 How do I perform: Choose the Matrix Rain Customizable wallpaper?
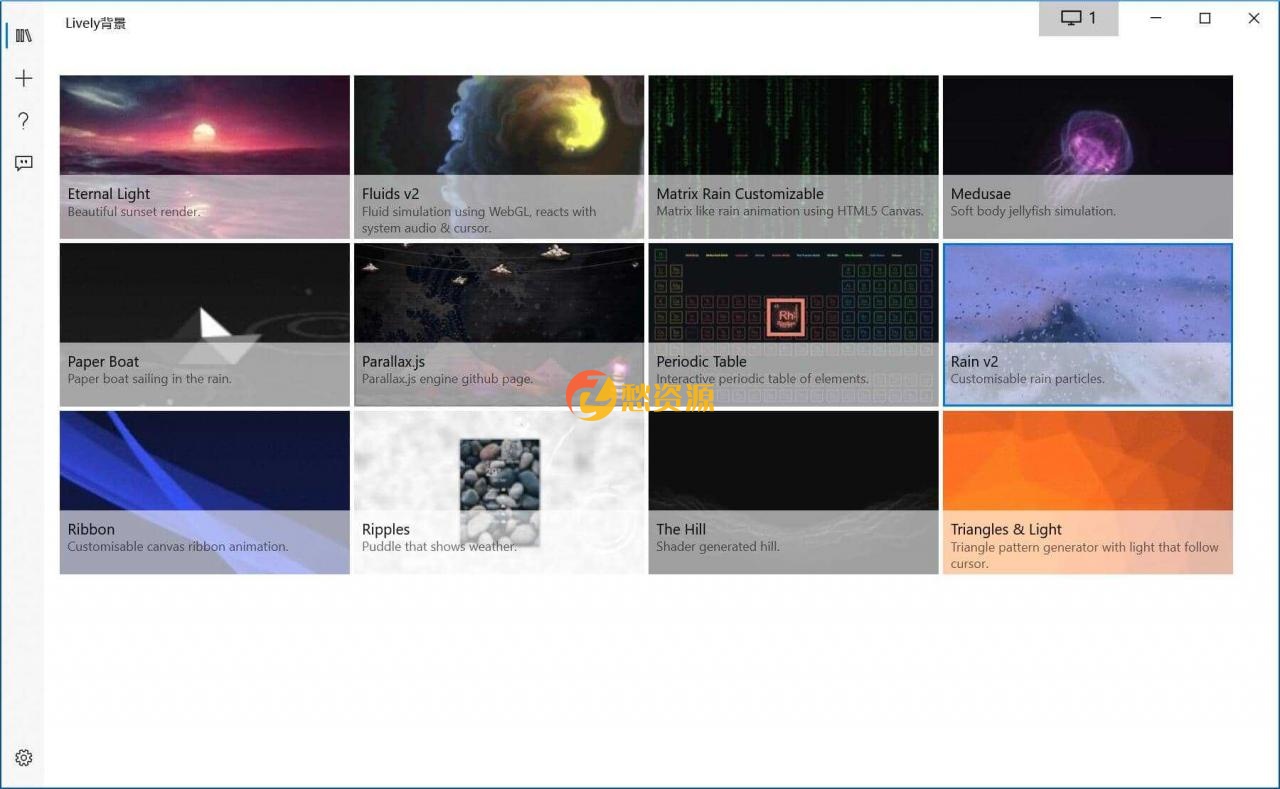[x=792, y=156]
